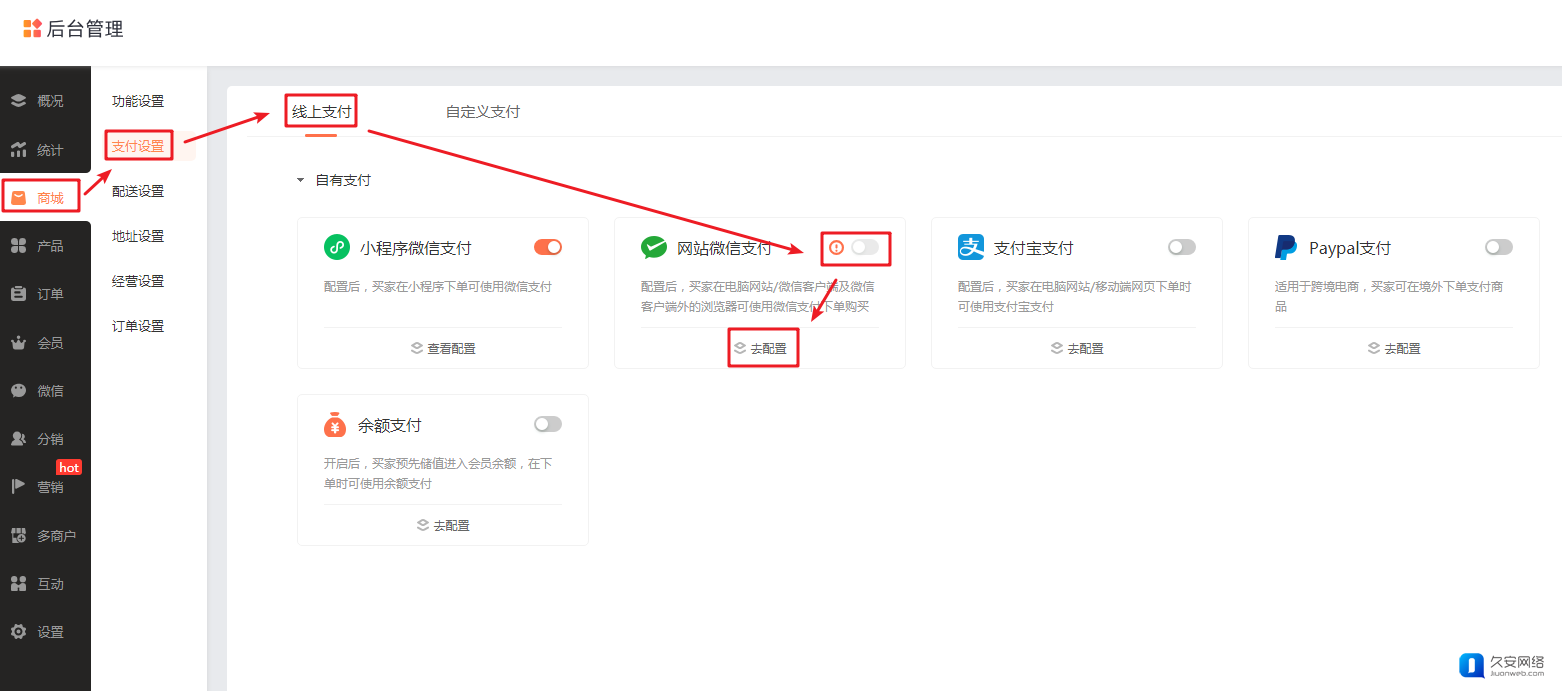This screenshot has width=1562, height=691.
Task: Click the description starting 适用于跨境电商
Action: 1389,296
